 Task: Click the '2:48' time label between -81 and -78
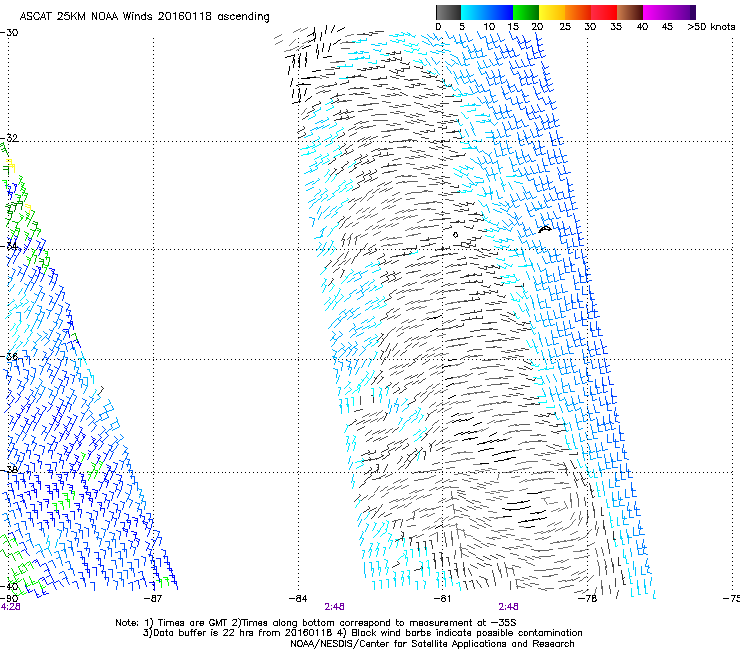(508, 607)
